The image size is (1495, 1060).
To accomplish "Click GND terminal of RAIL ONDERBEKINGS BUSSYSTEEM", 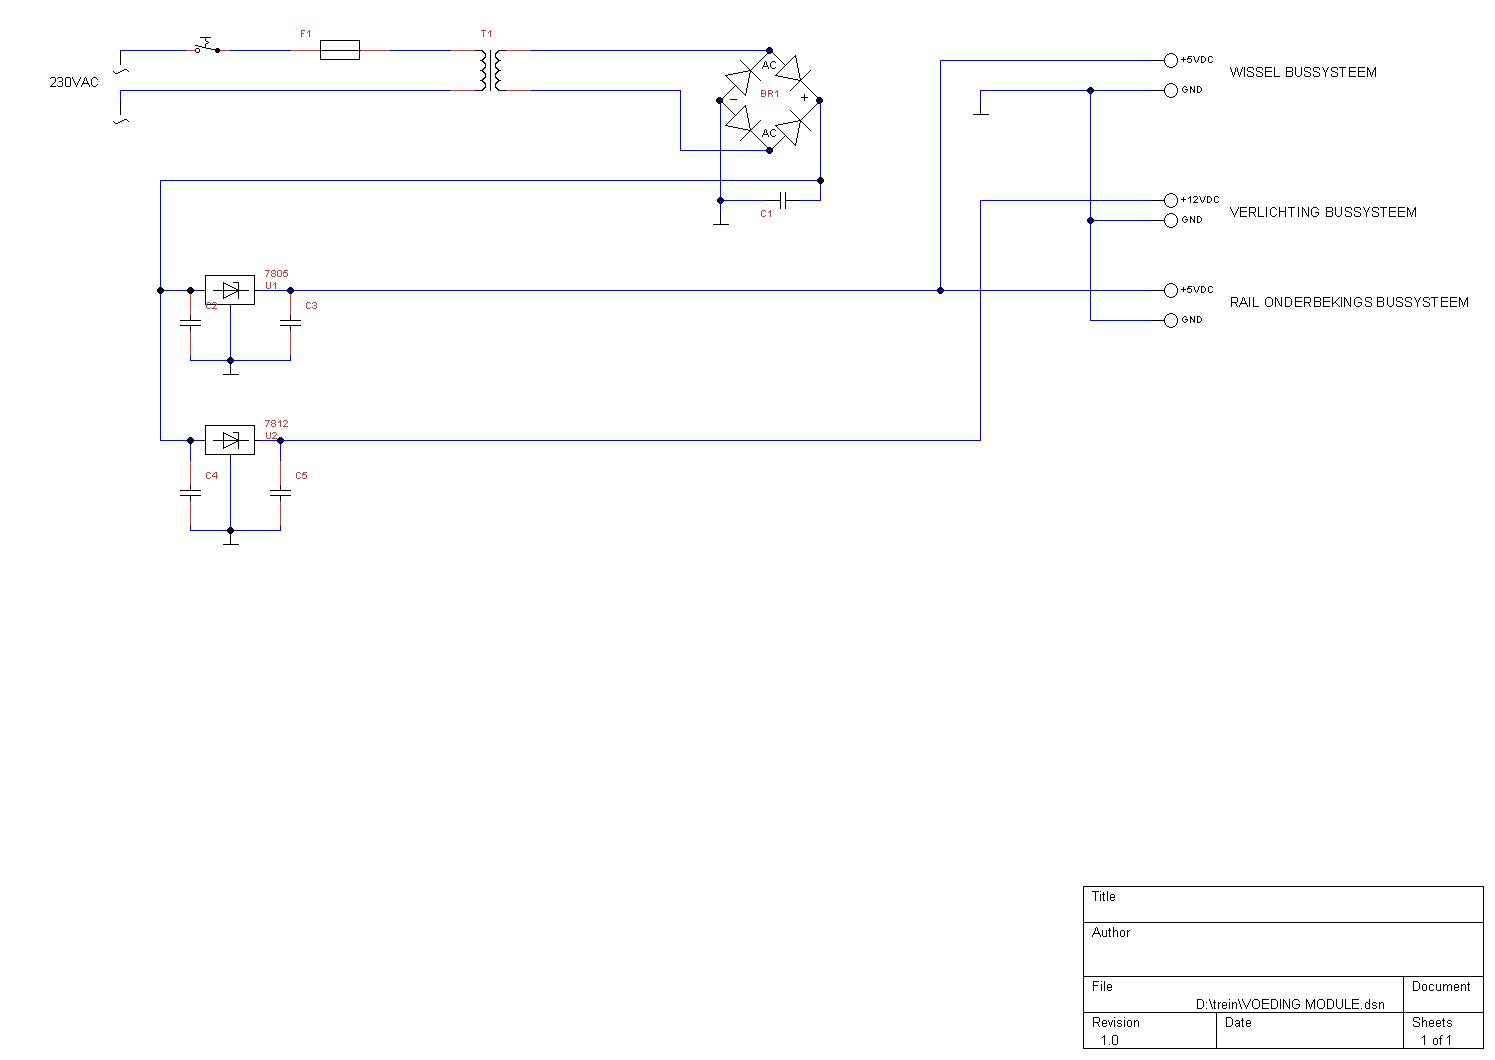I will tap(1171, 320).
